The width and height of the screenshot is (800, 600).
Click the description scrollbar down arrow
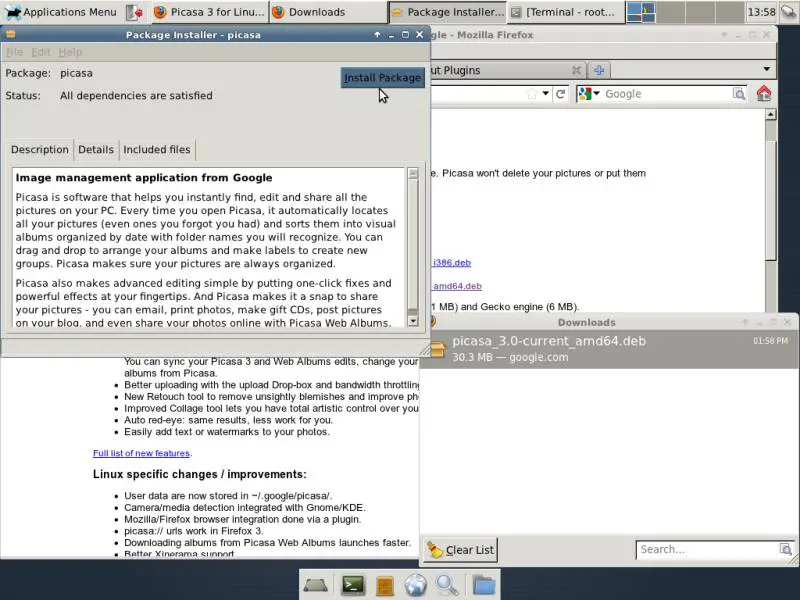click(413, 320)
